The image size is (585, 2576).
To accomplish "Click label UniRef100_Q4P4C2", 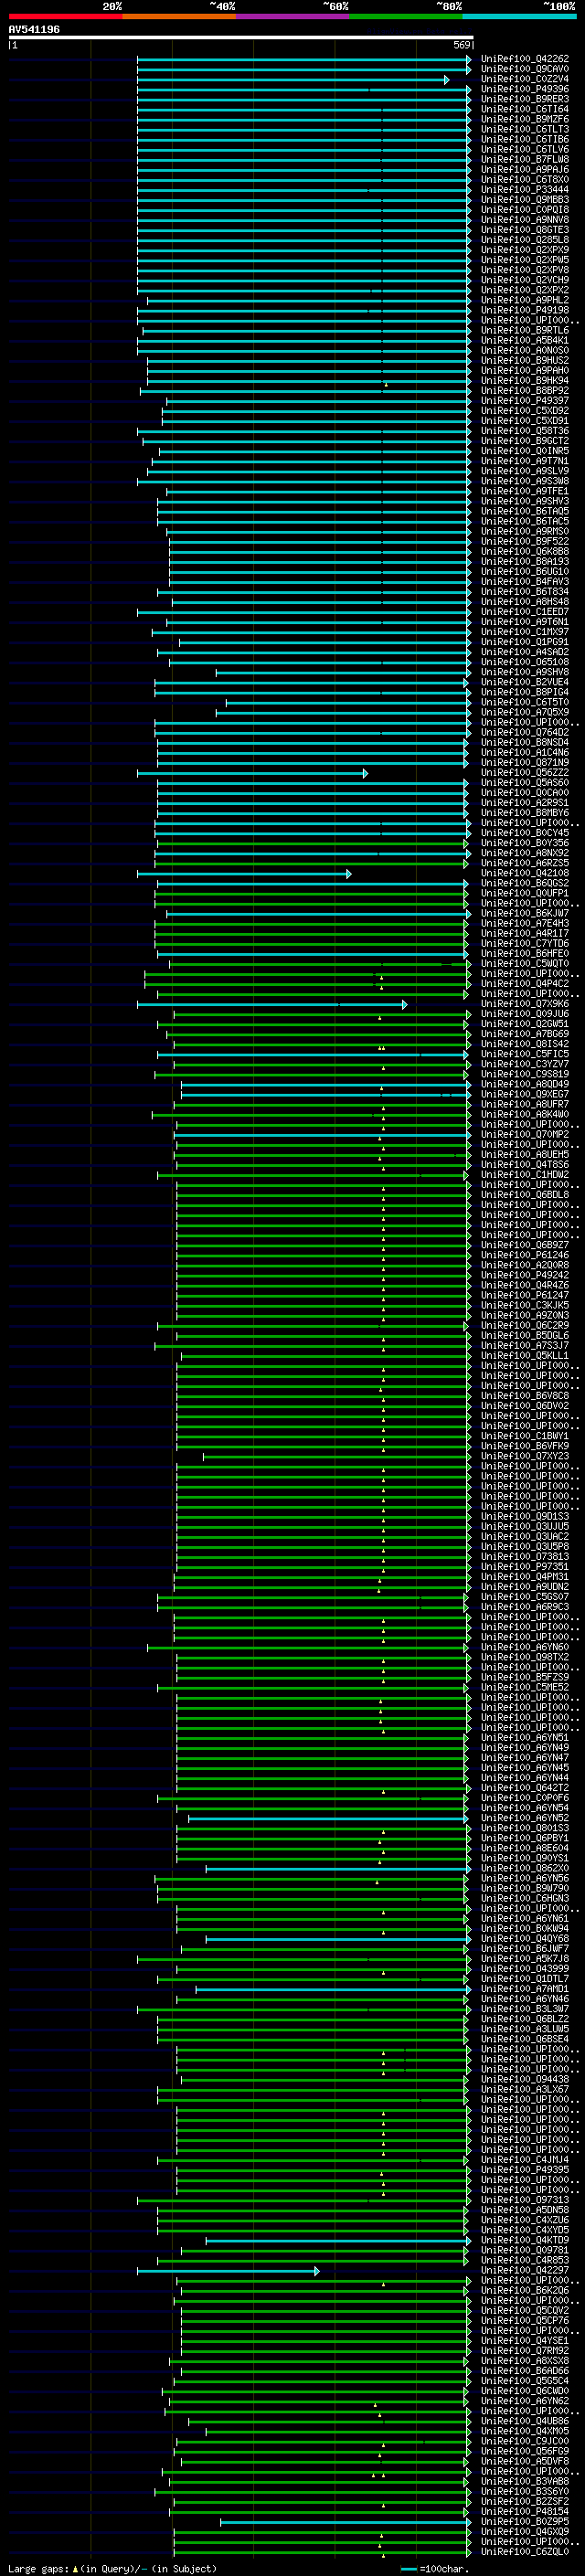I will 524,984.
